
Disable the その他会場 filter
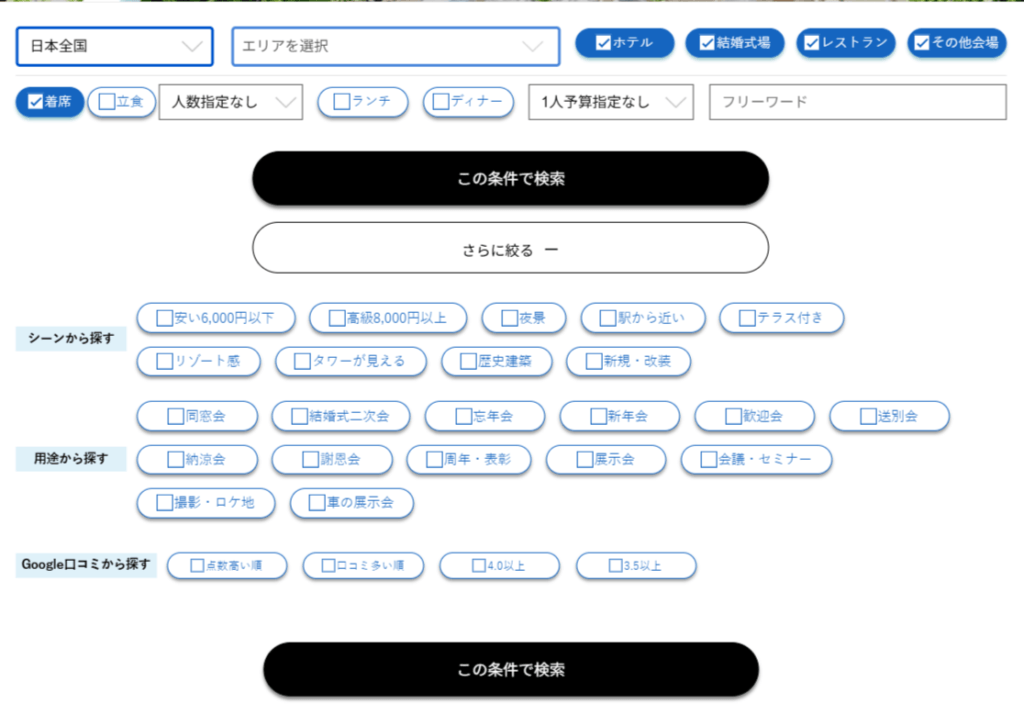coord(957,43)
